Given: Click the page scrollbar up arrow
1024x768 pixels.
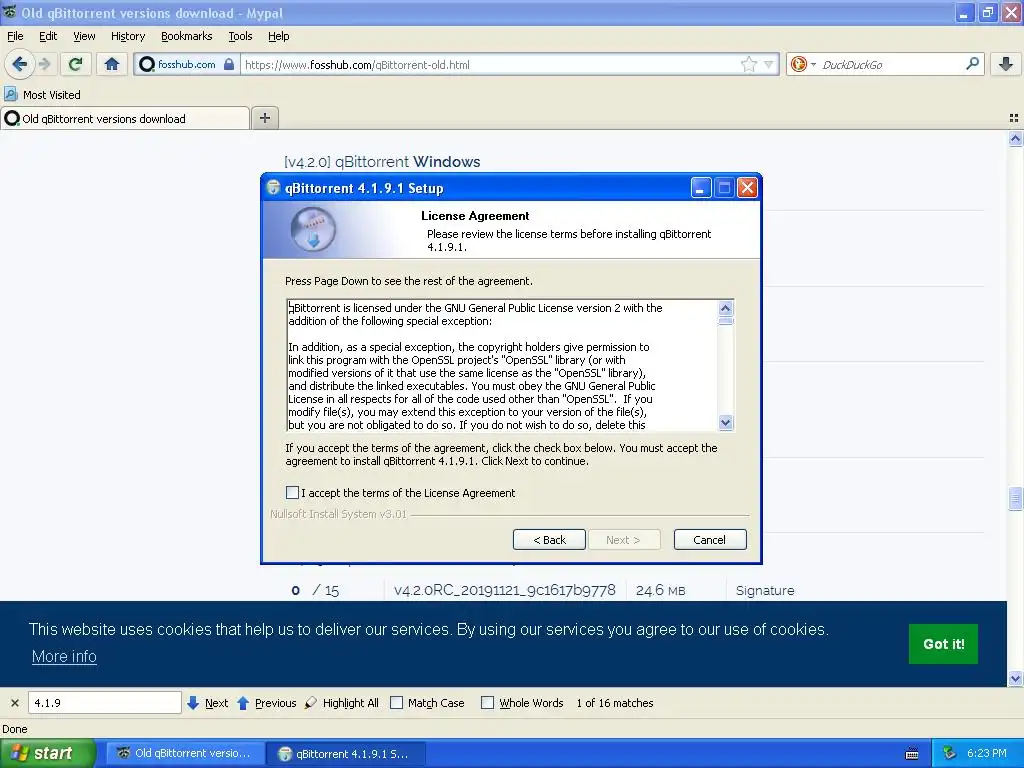Looking at the screenshot, I should 1015,138.
